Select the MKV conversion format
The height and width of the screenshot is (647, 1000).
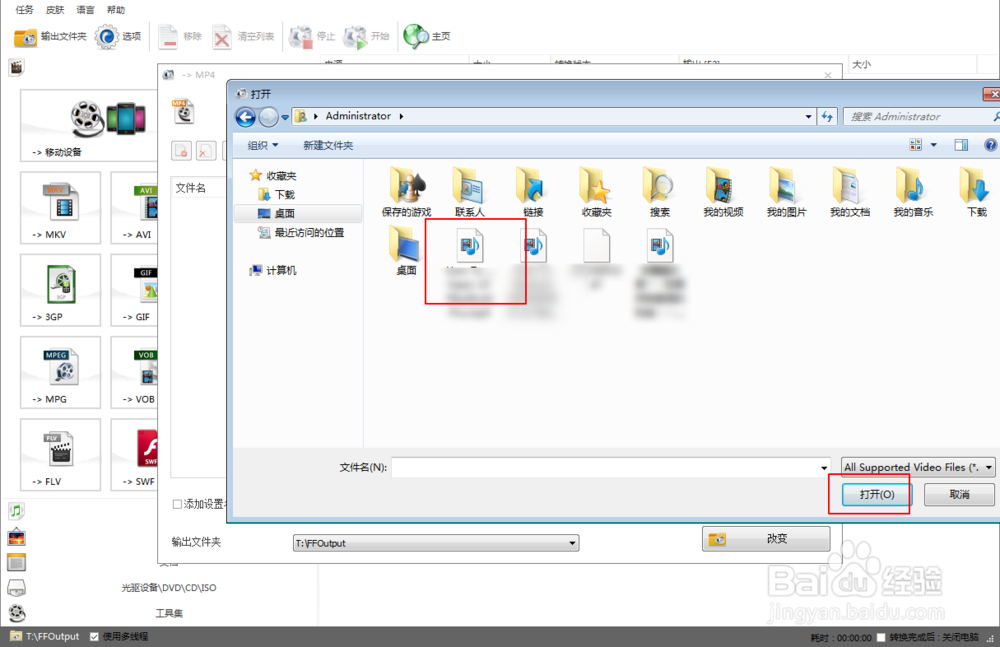point(61,207)
